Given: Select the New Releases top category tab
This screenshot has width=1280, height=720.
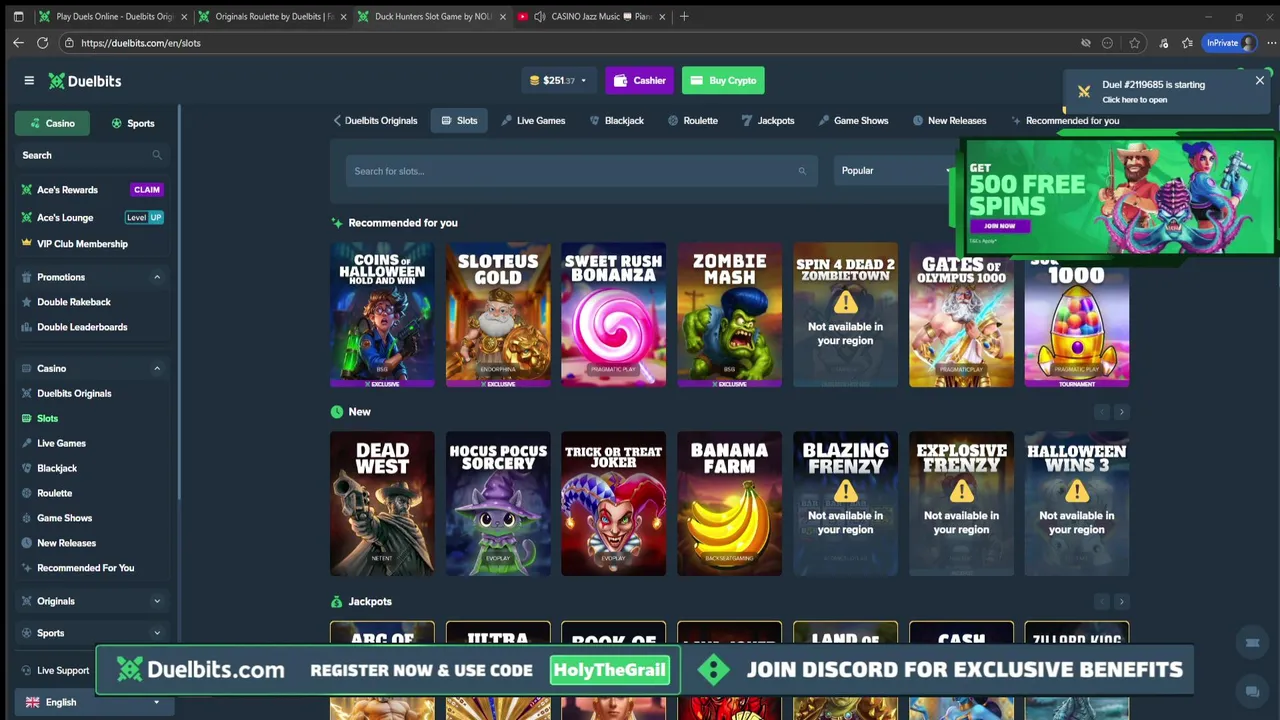Looking at the screenshot, I should point(949,121).
